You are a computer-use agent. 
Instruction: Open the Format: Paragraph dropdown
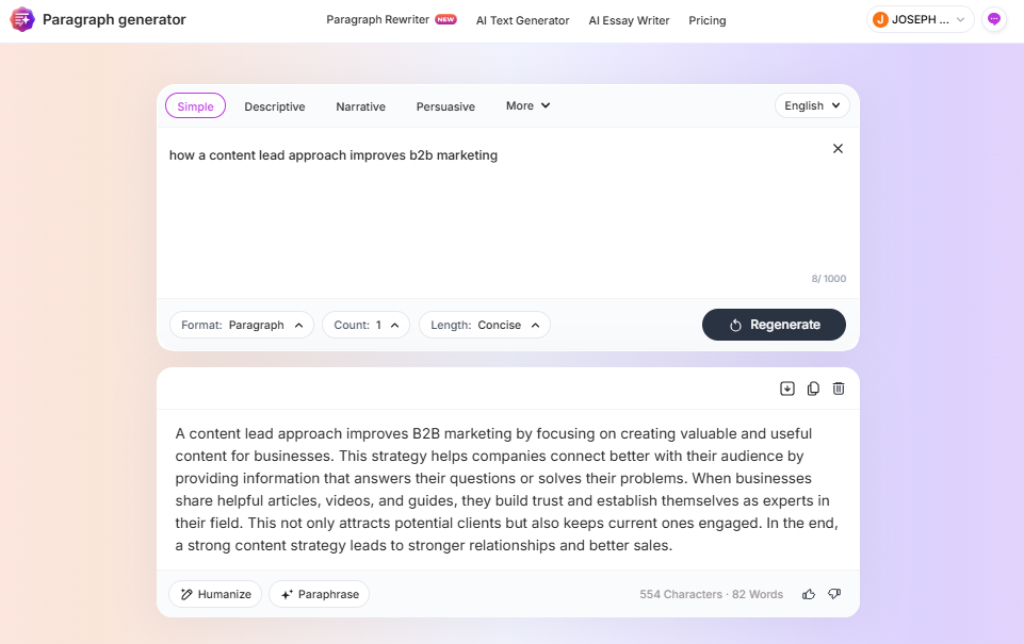coord(241,325)
